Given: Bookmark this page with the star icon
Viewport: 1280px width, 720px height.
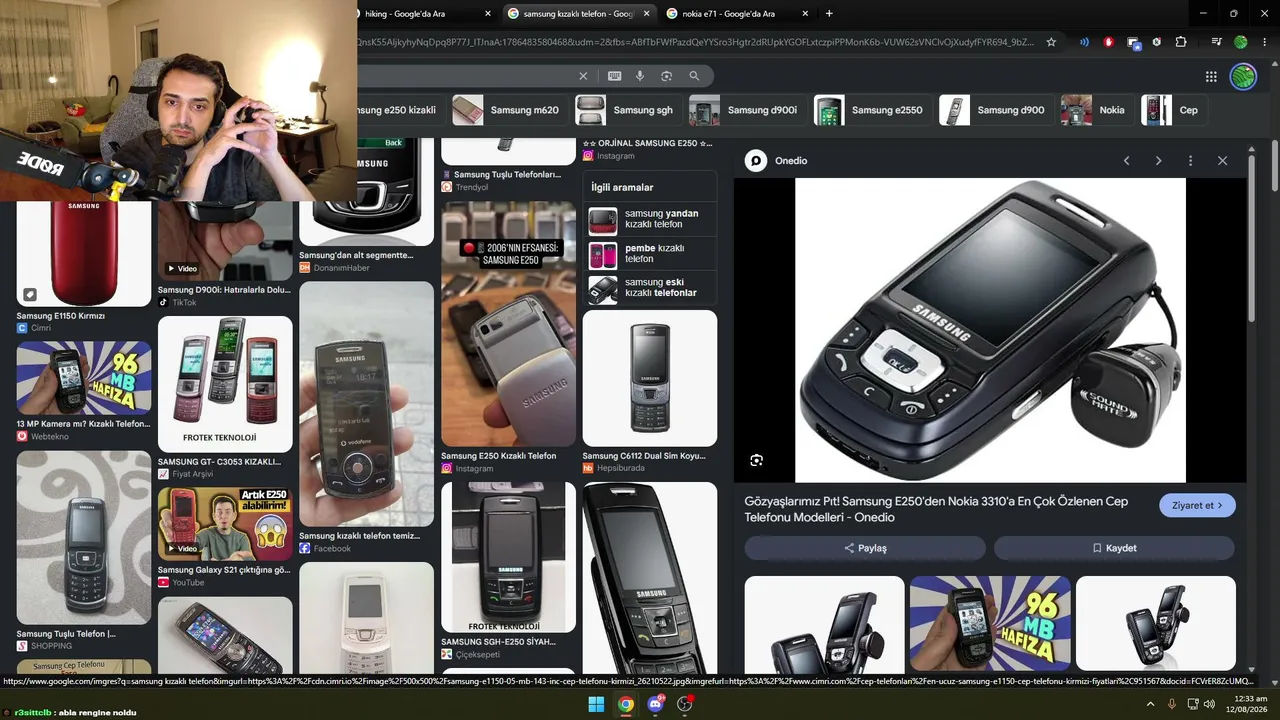Looking at the screenshot, I should (x=1051, y=42).
